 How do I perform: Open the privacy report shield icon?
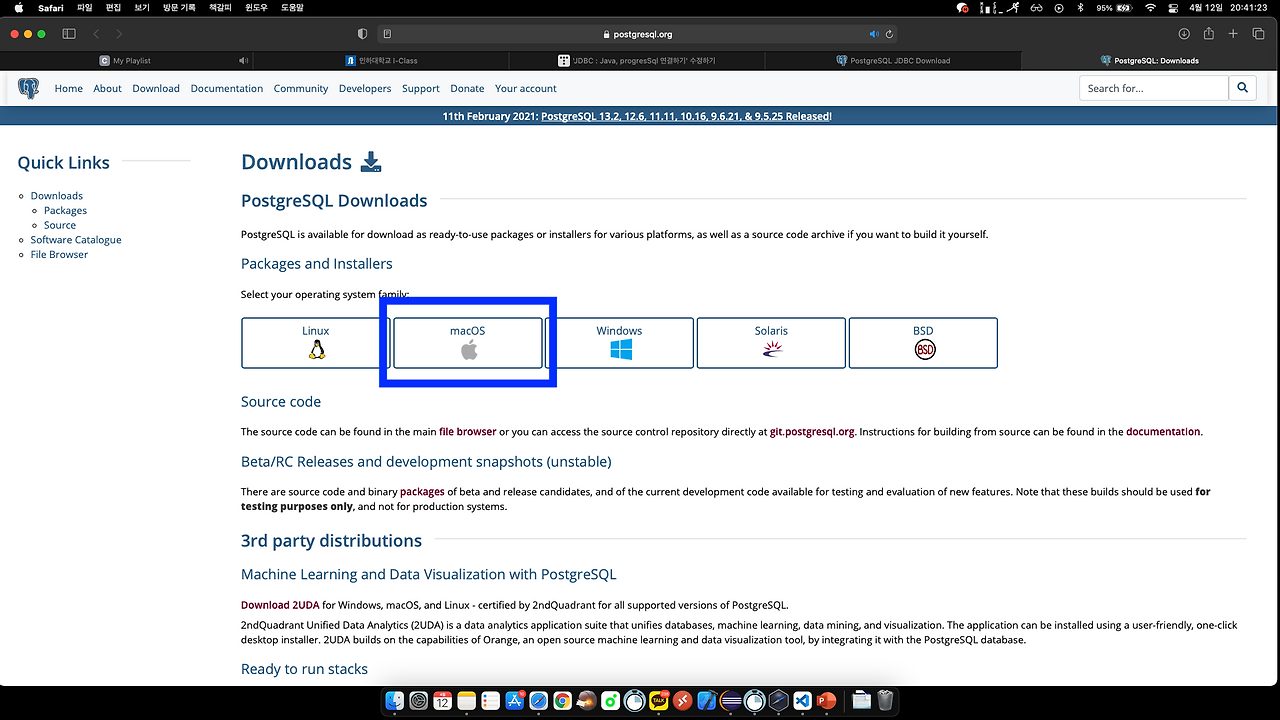pyautogui.click(x=362, y=33)
